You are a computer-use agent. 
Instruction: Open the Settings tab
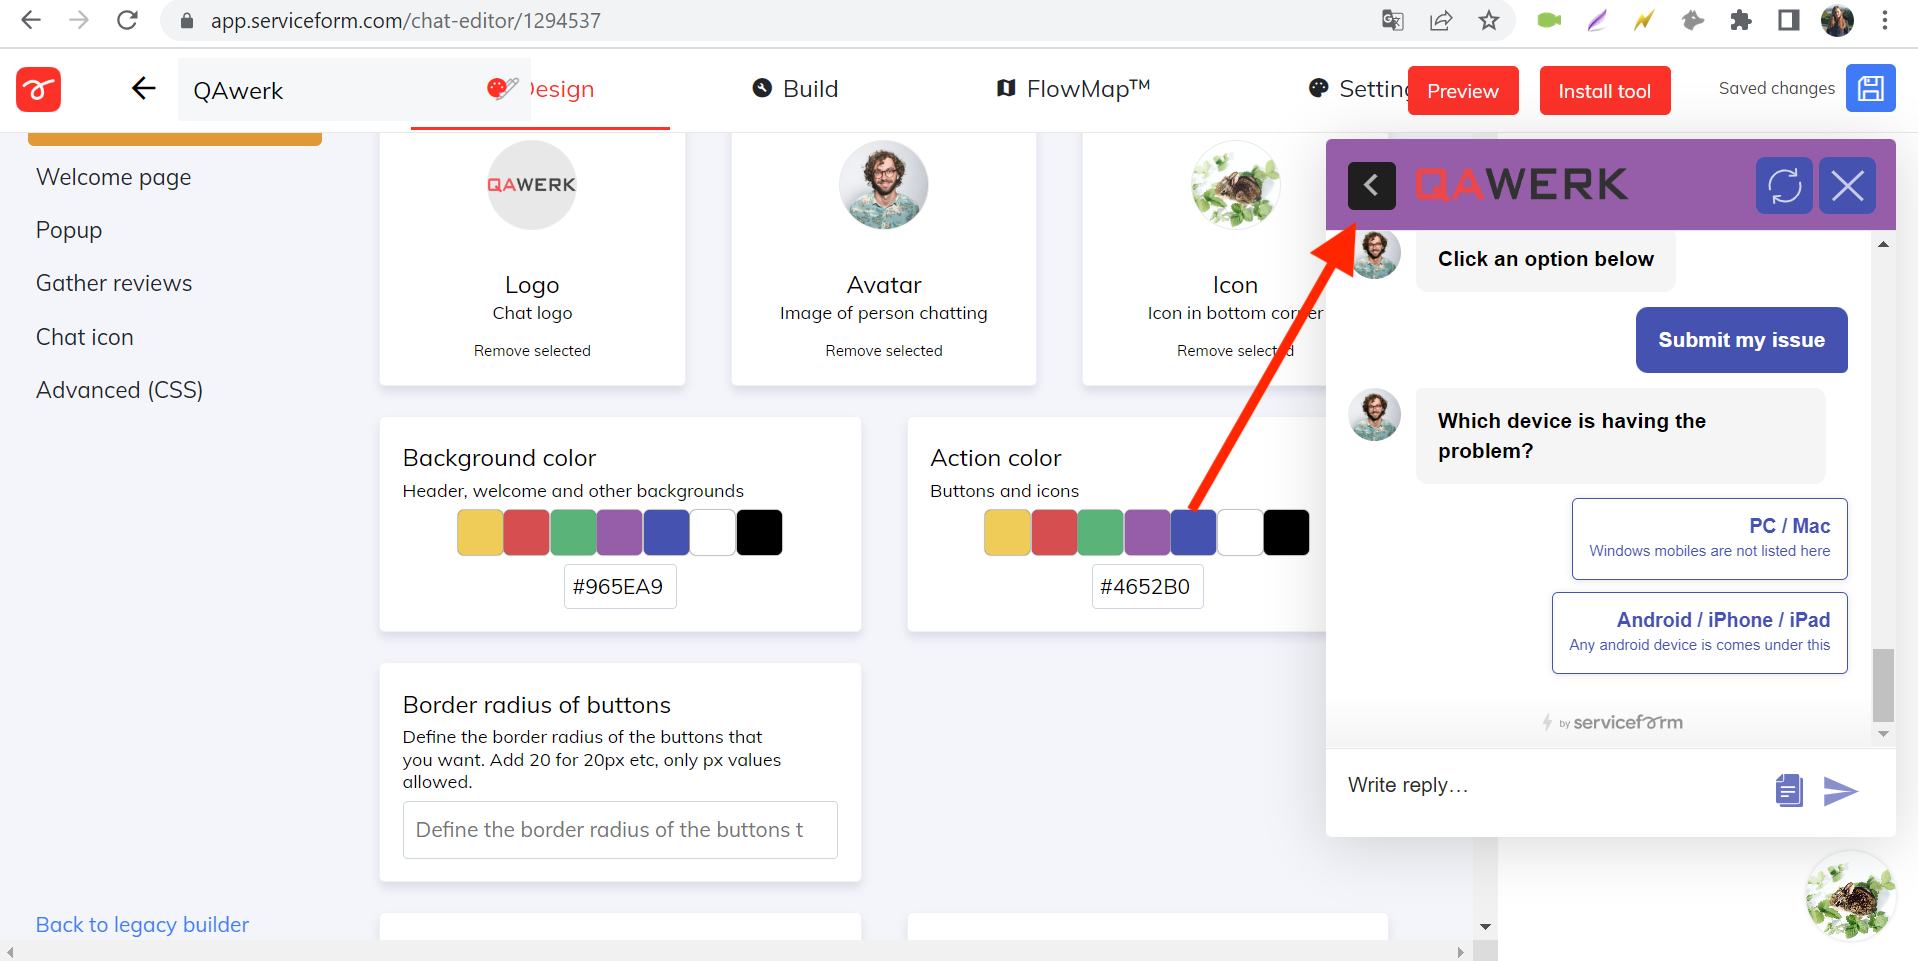coord(1358,89)
